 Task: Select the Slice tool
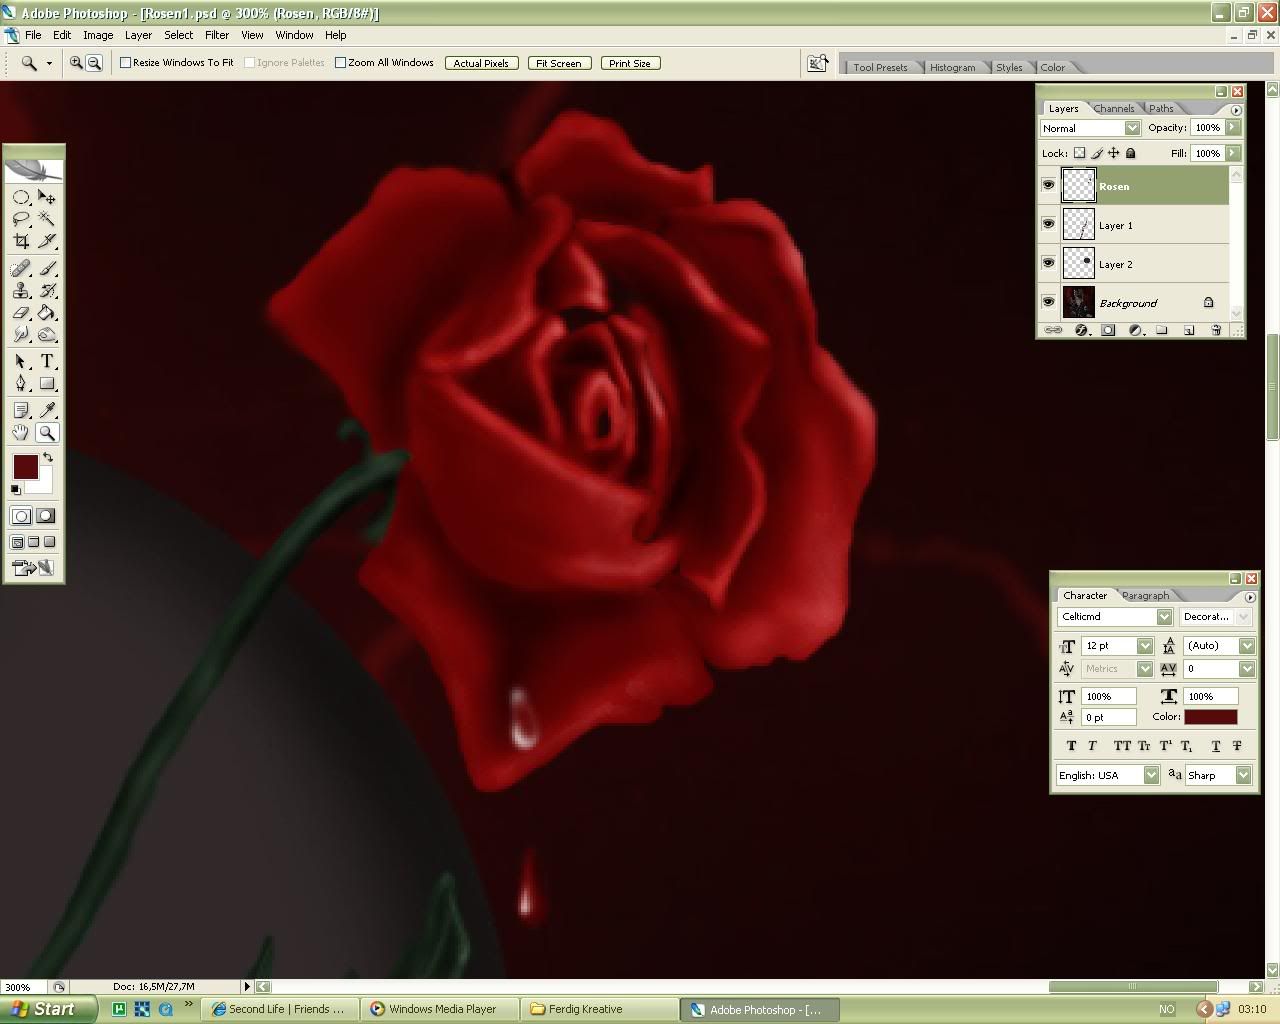click(47, 241)
